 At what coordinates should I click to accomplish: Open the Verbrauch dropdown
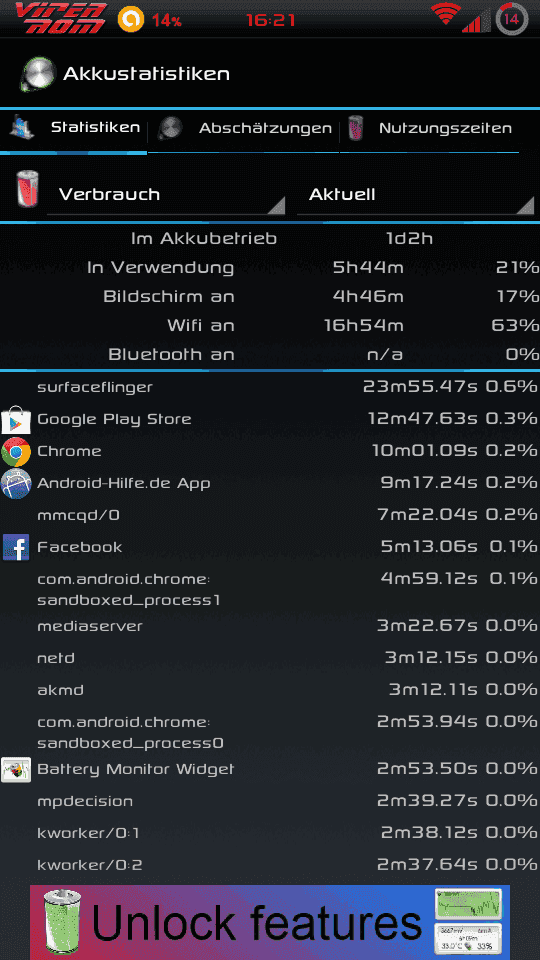point(166,195)
